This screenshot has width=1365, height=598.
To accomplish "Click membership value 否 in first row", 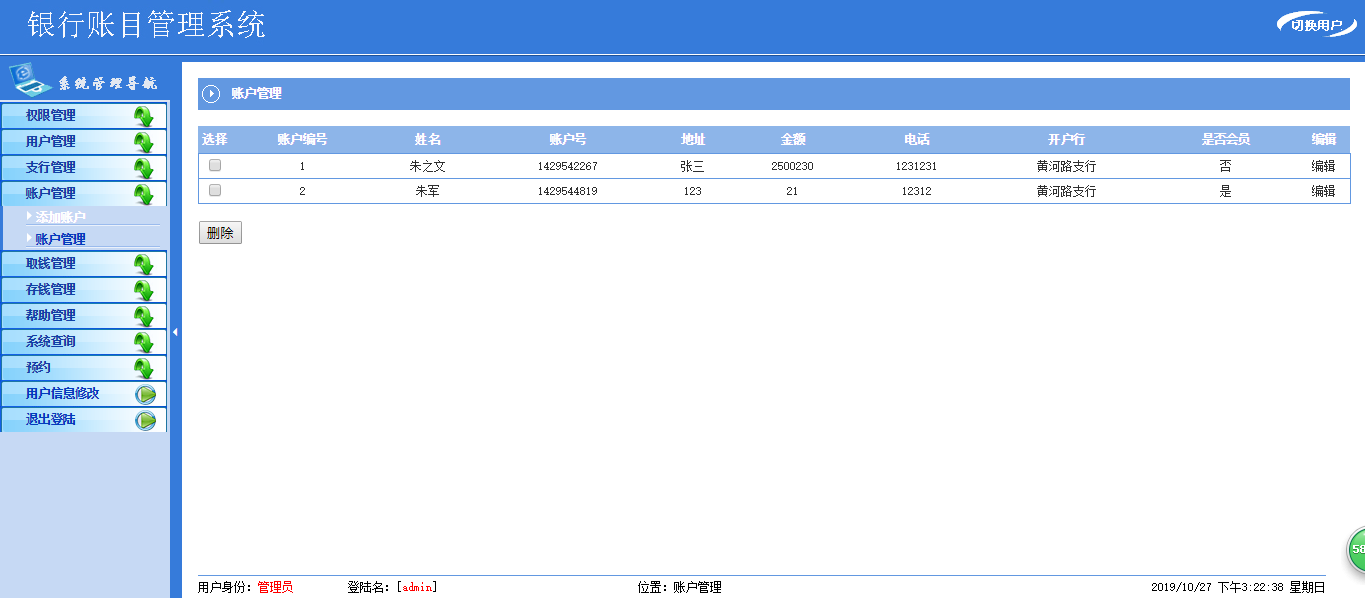I will [1225, 167].
